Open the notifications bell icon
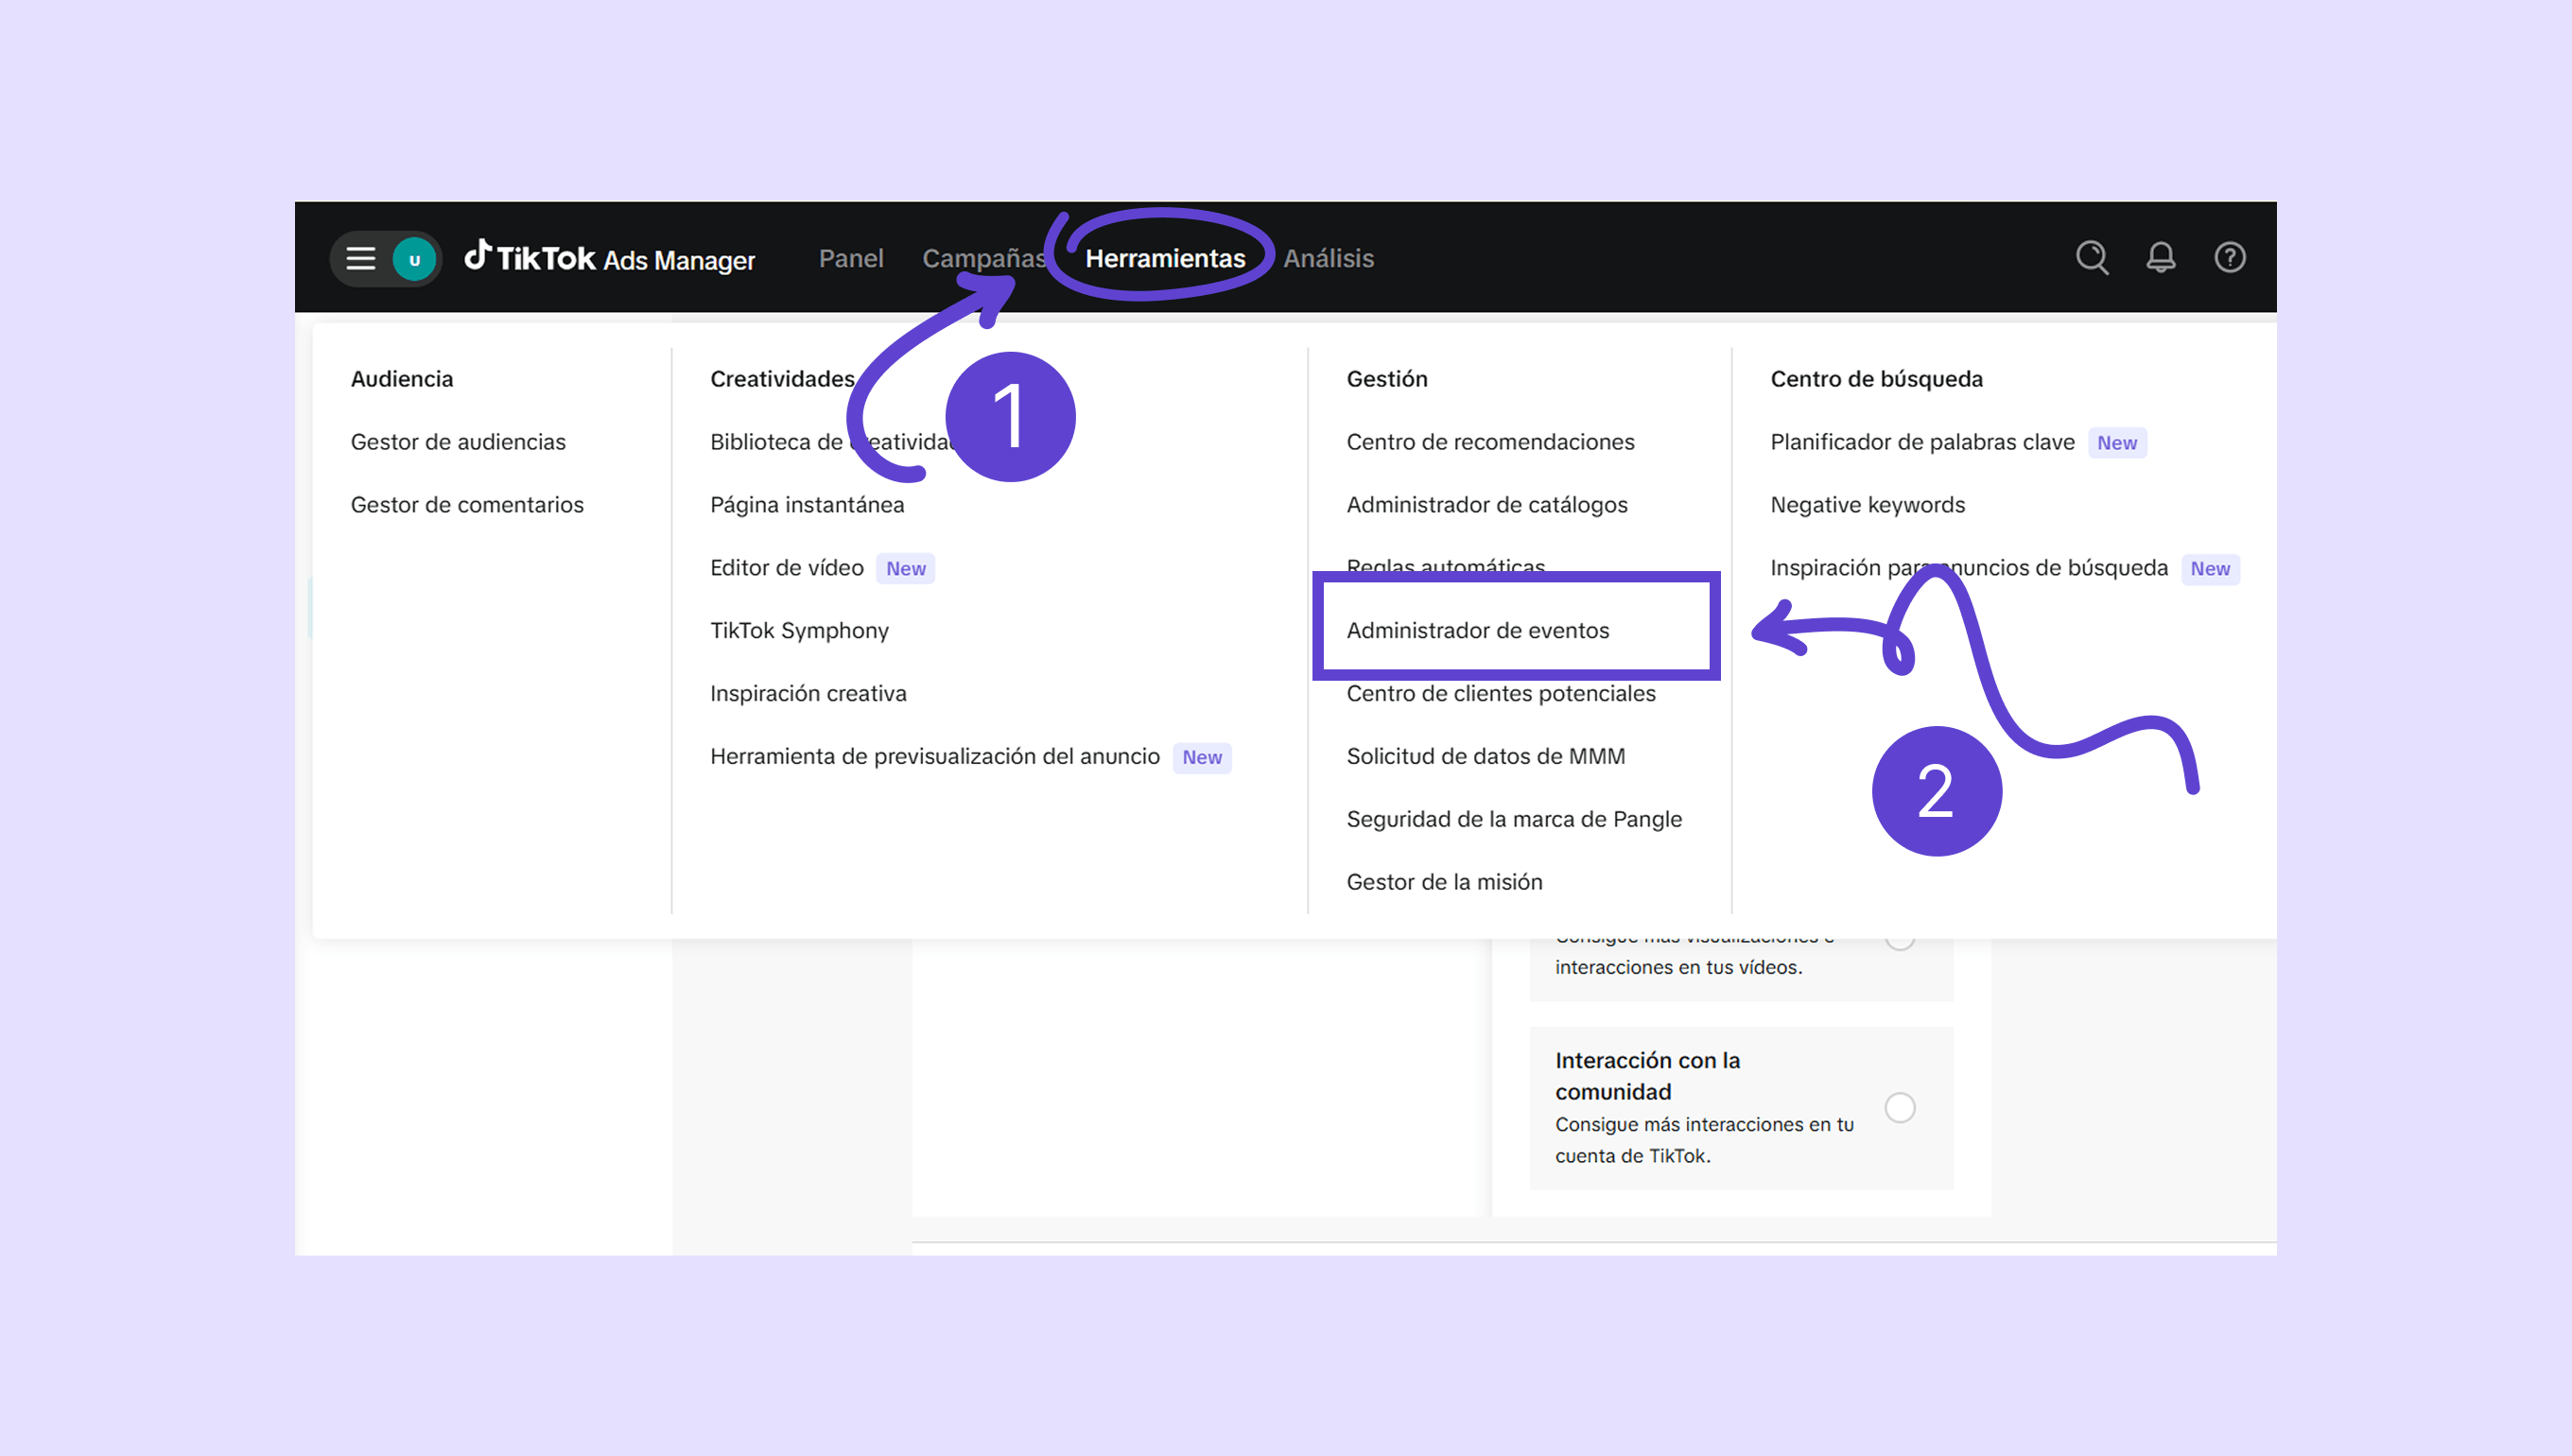 [x=2160, y=258]
